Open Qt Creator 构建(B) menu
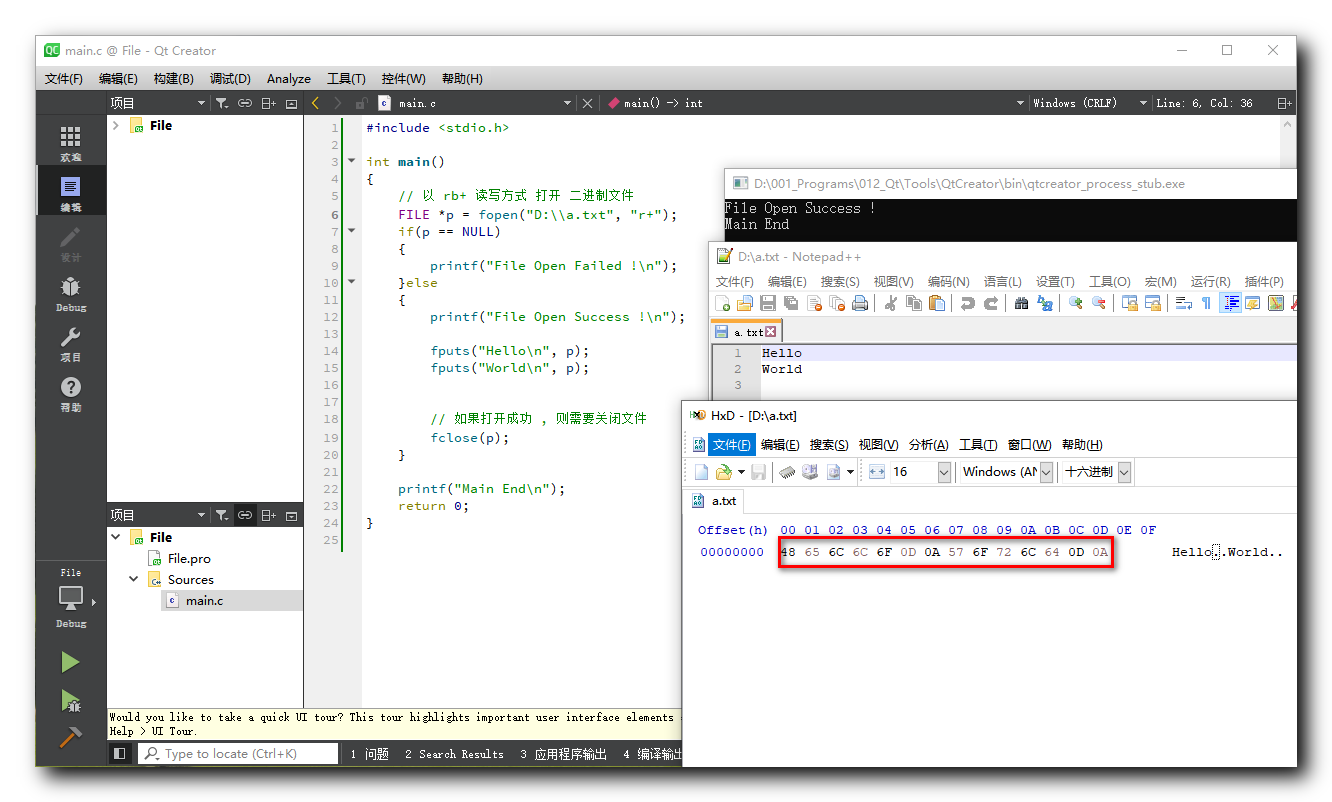 coord(173,79)
